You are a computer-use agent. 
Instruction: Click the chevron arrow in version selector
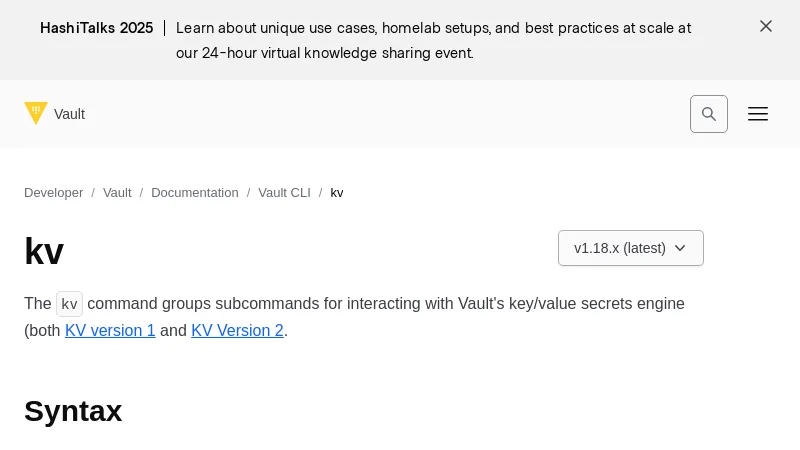(680, 248)
